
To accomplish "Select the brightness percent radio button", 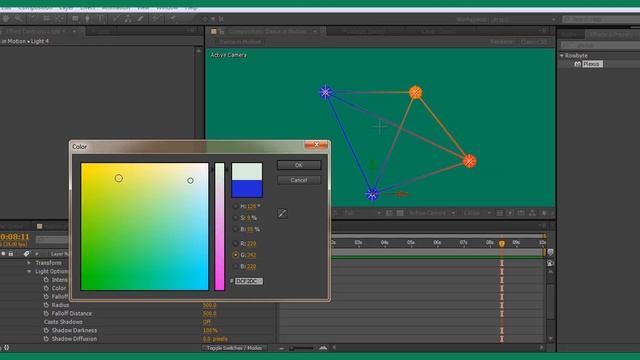I will tap(236, 229).
